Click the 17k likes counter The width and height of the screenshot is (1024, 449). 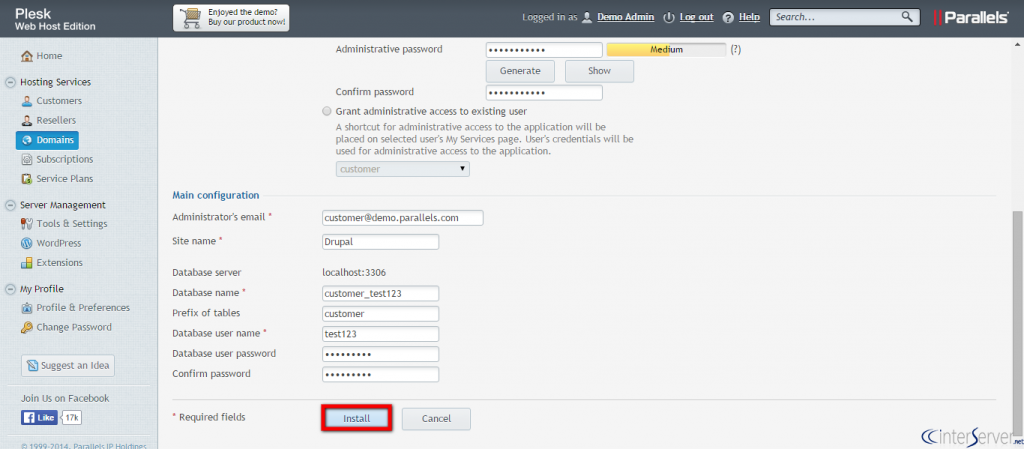point(72,418)
